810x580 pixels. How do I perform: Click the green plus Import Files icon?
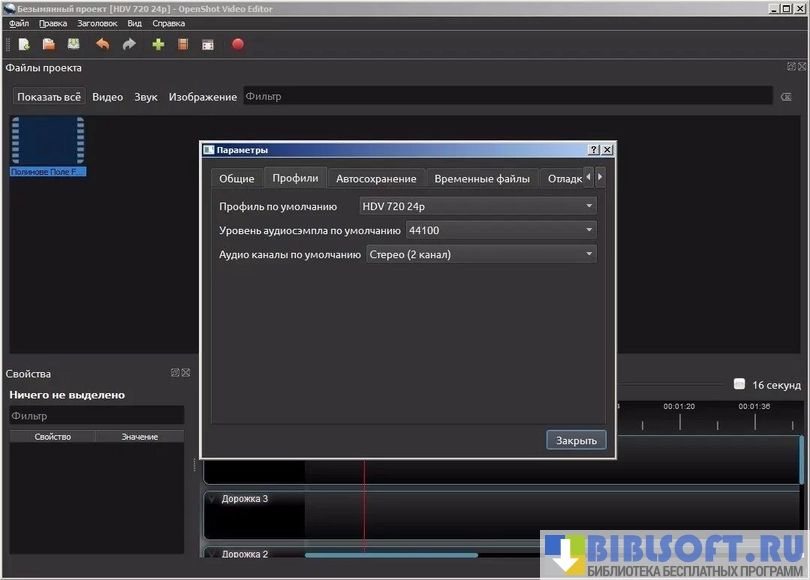coord(158,44)
